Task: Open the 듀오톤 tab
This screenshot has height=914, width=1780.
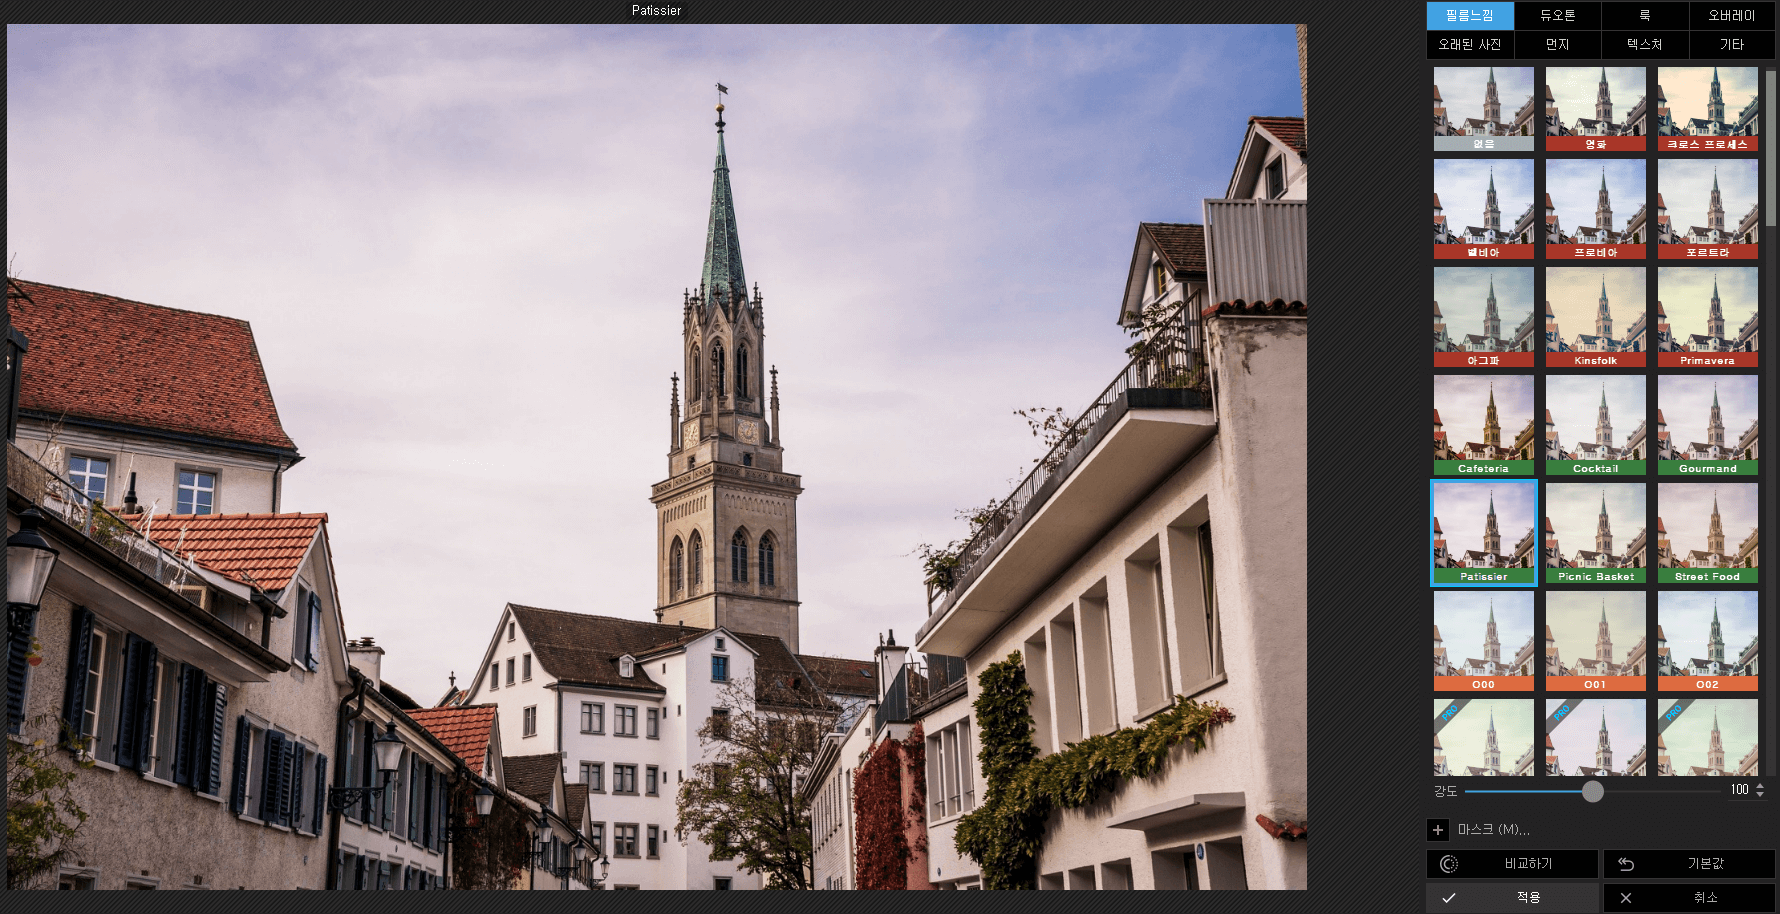Action: 1557,16
